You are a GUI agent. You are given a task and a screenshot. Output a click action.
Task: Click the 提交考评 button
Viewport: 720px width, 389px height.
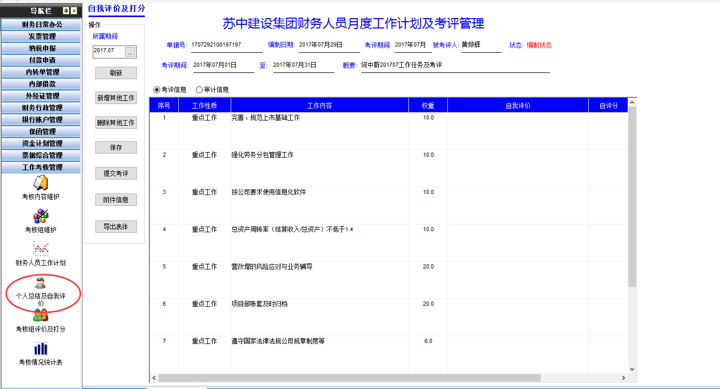[x=116, y=173]
